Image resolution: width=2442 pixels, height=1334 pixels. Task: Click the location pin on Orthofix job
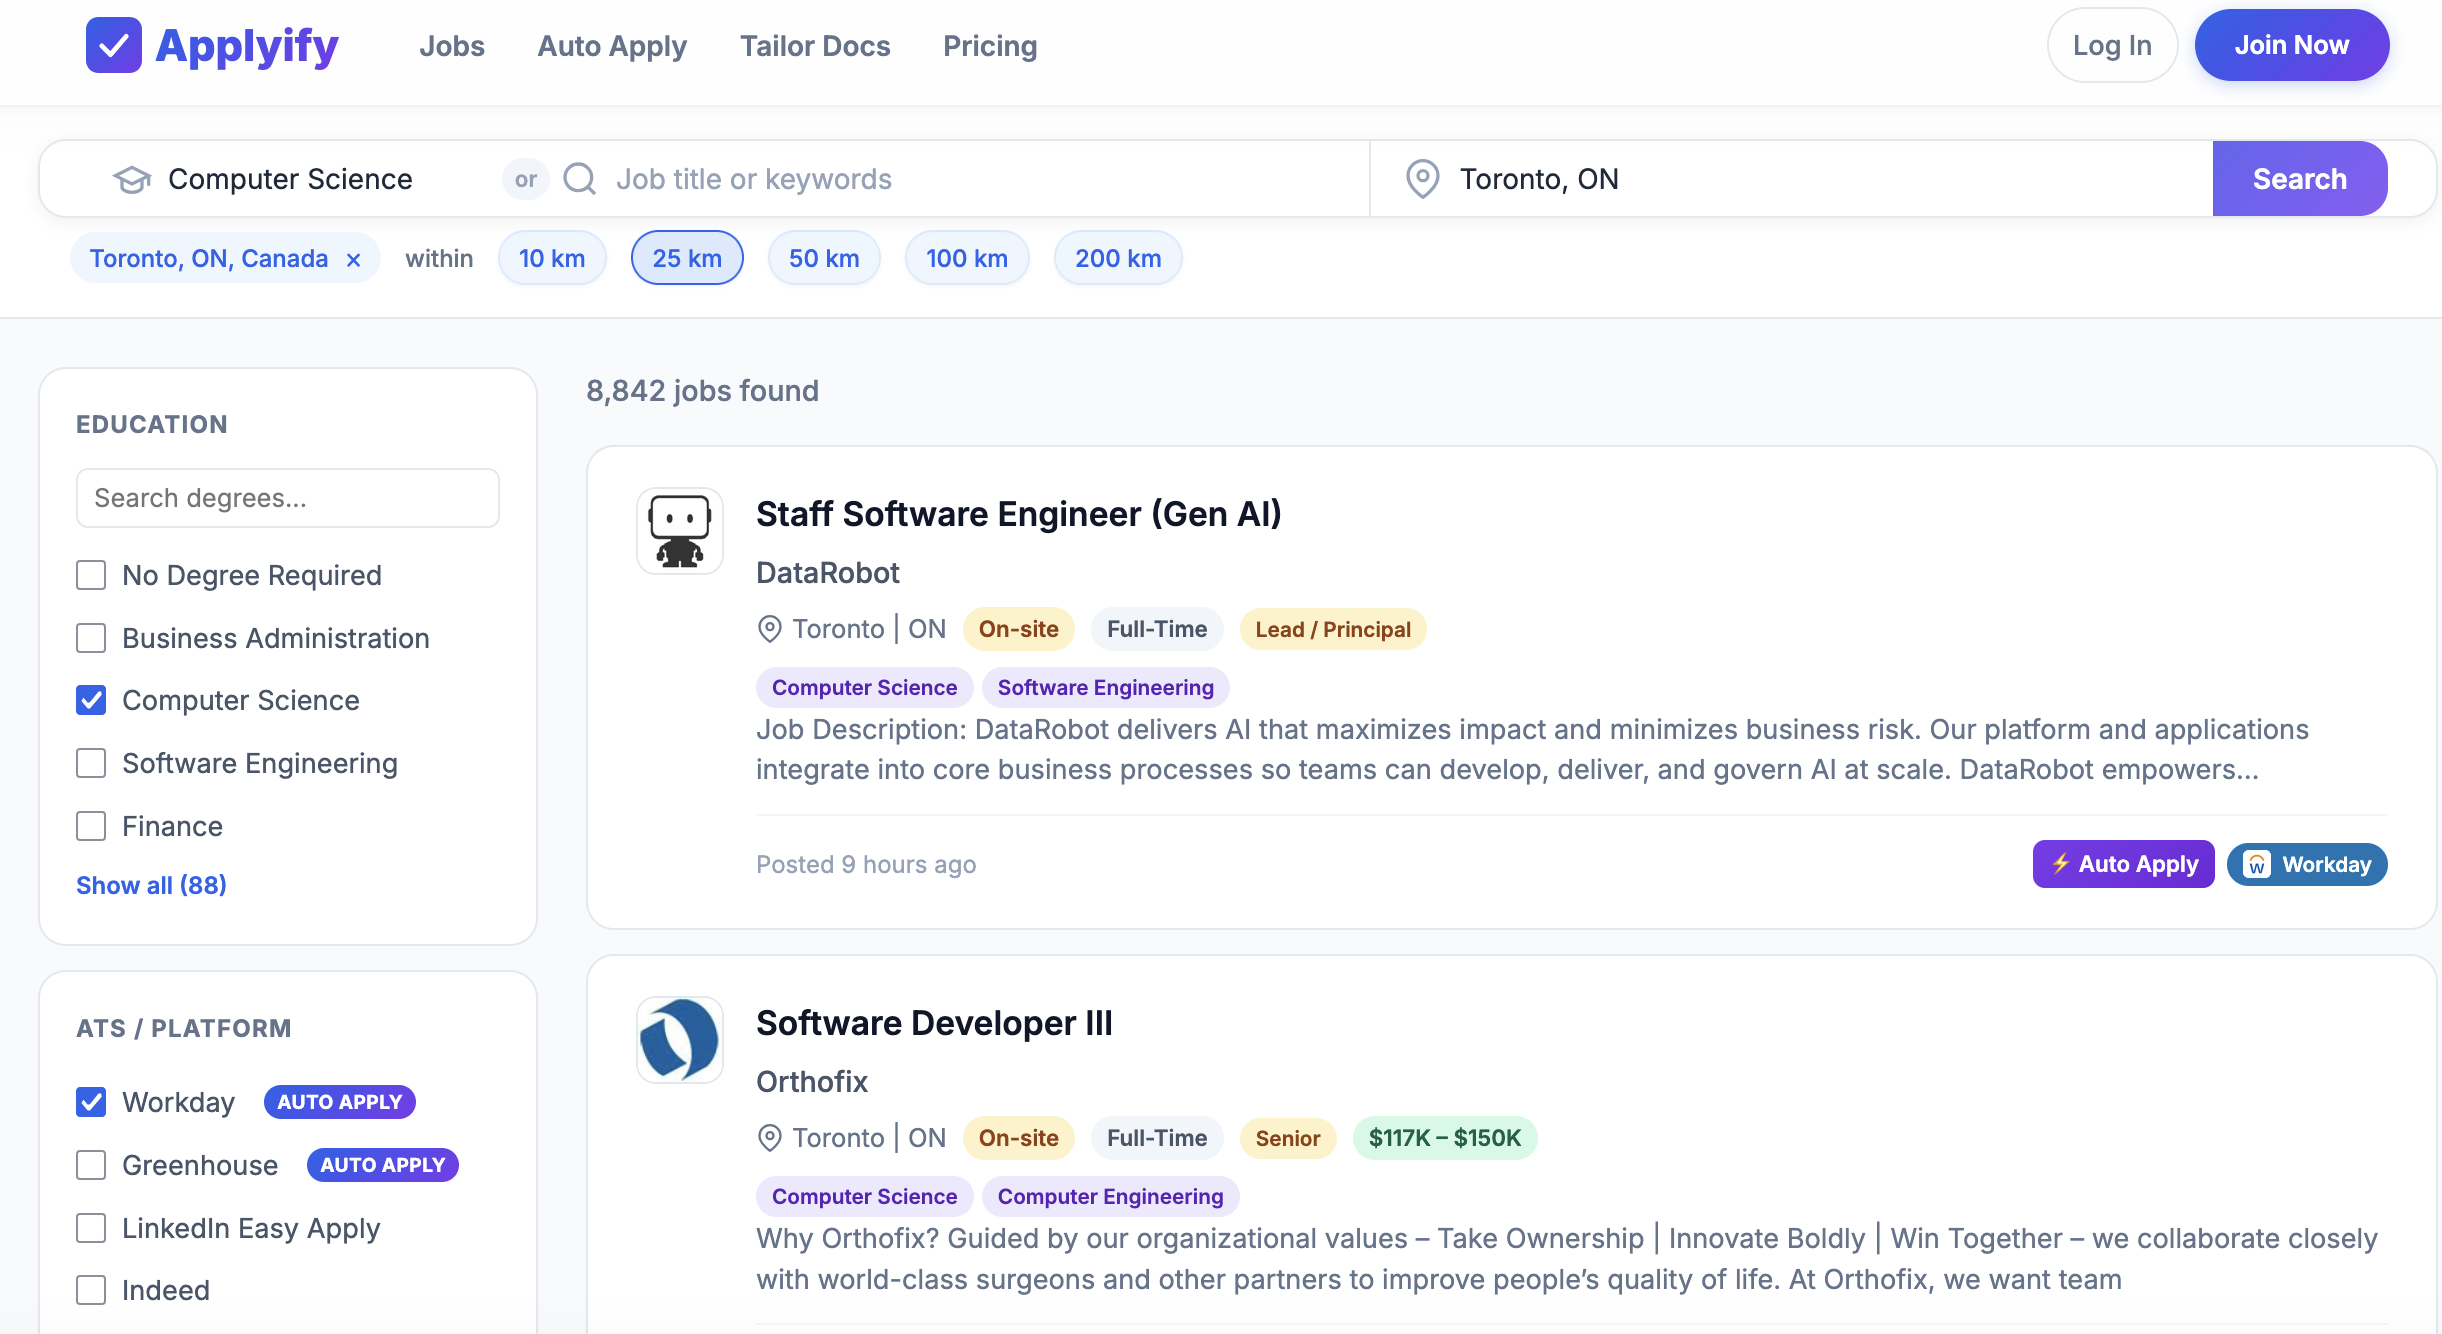pyautogui.click(x=769, y=1138)
